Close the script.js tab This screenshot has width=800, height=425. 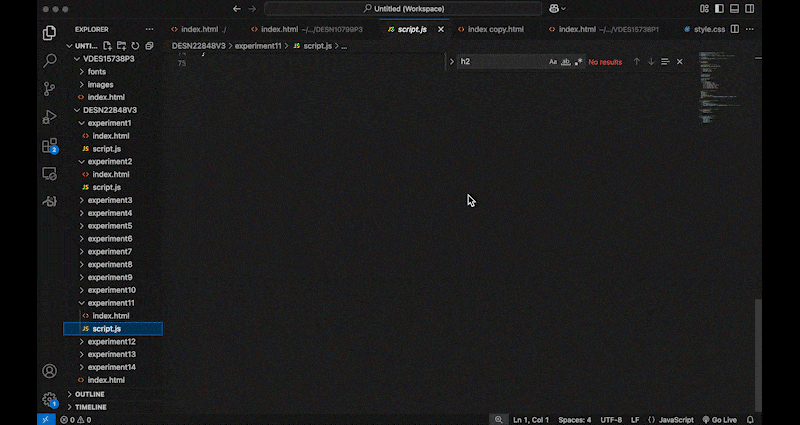[x=441, y=30]
